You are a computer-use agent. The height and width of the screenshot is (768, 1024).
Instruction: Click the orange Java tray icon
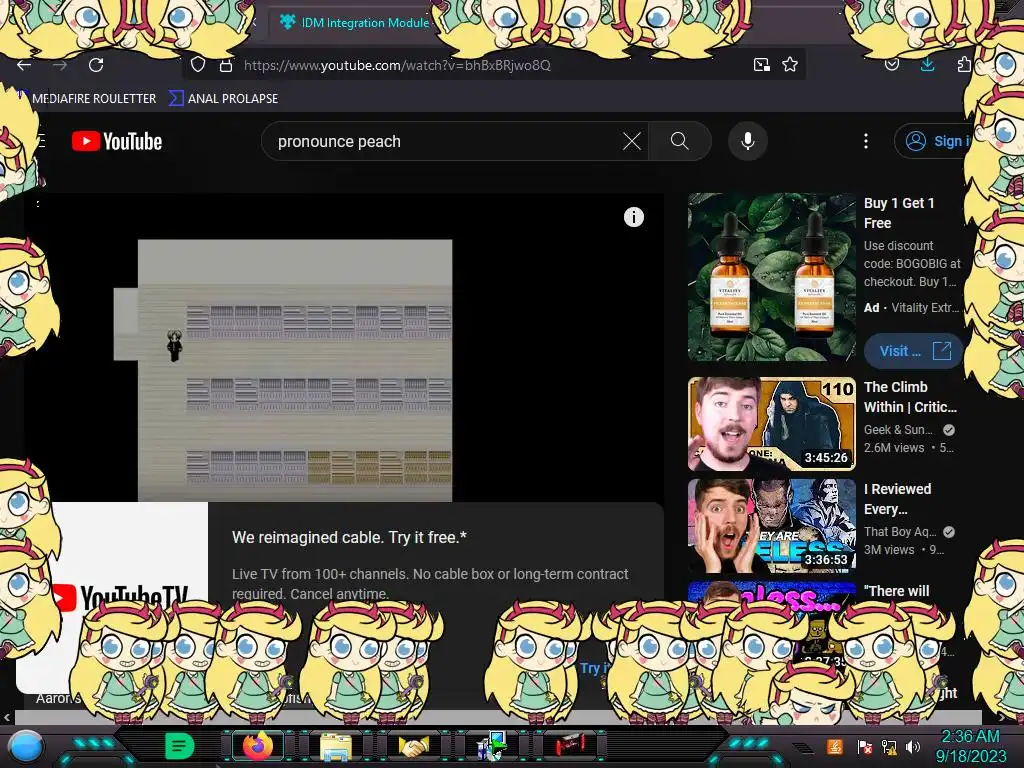(834, 746)
